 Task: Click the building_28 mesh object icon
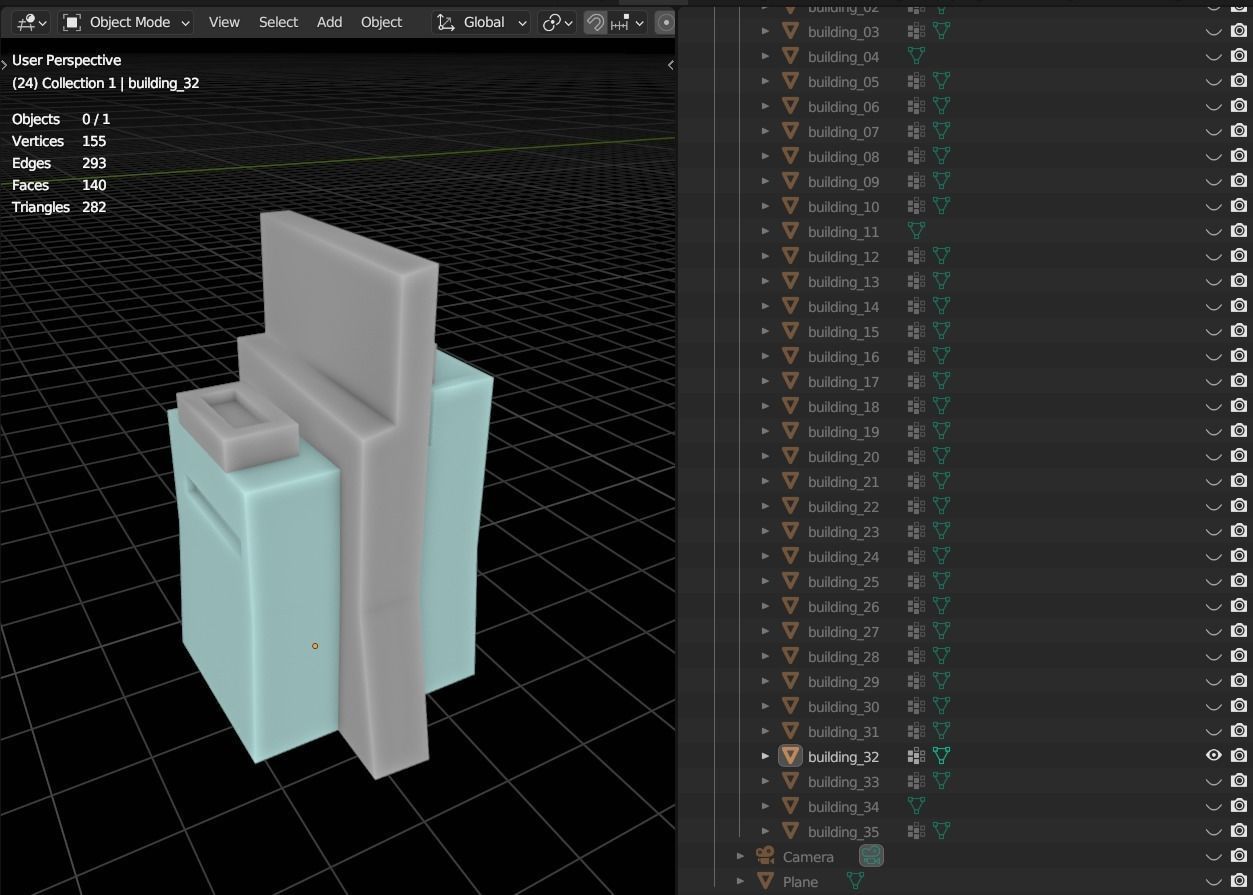(x=791, y=656)
